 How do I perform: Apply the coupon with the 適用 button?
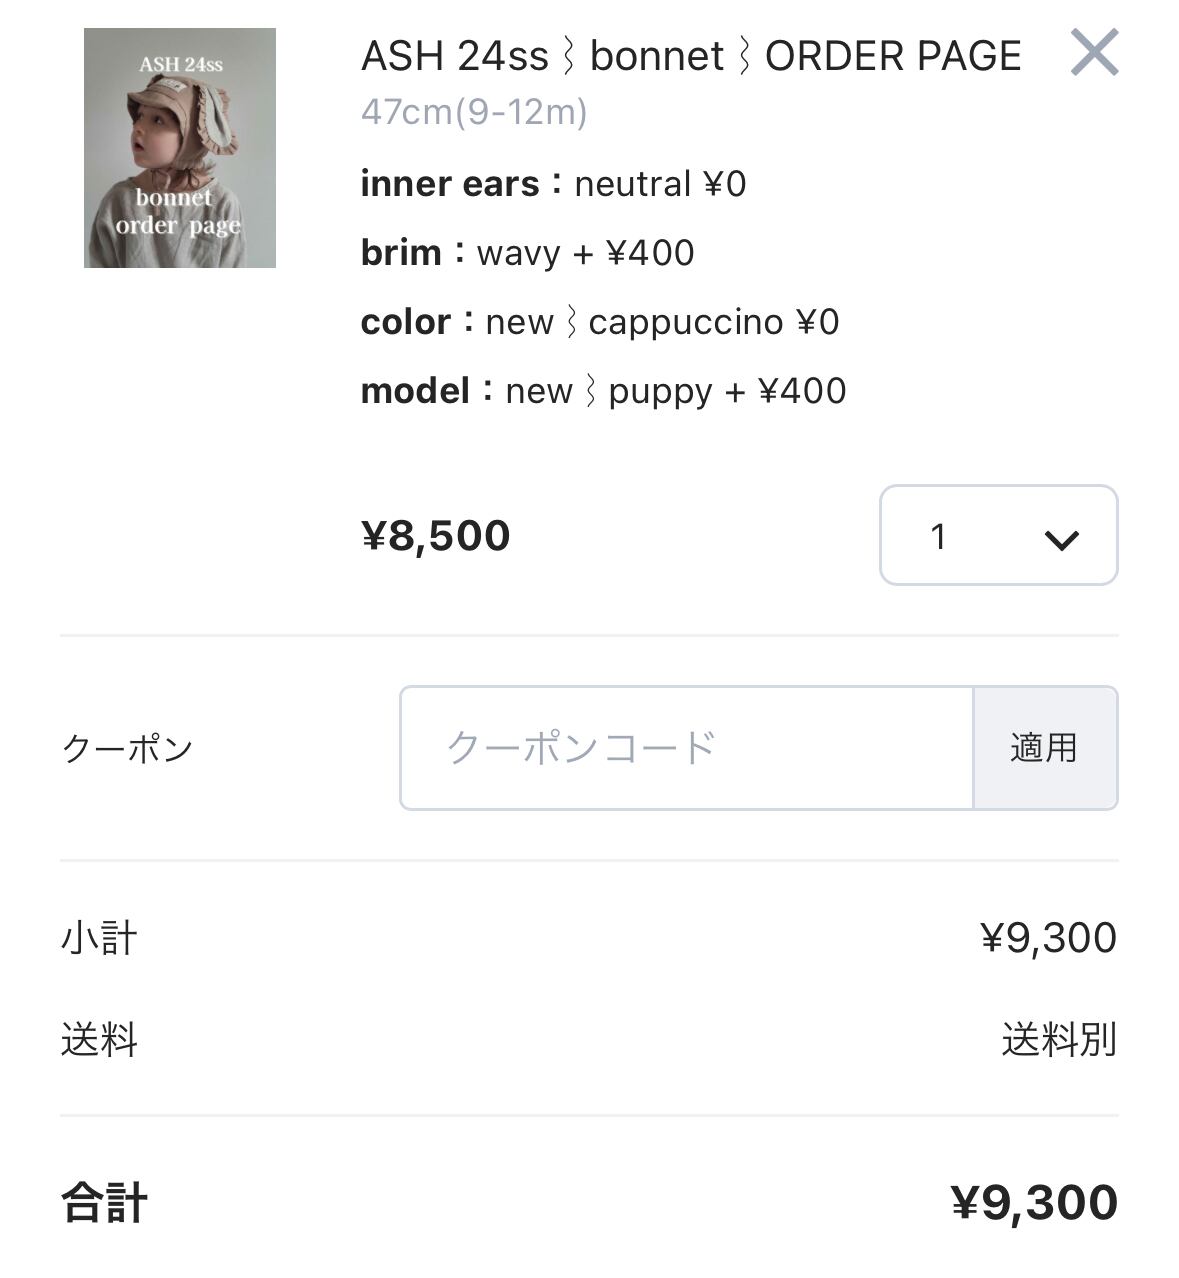click(1045, 748)
